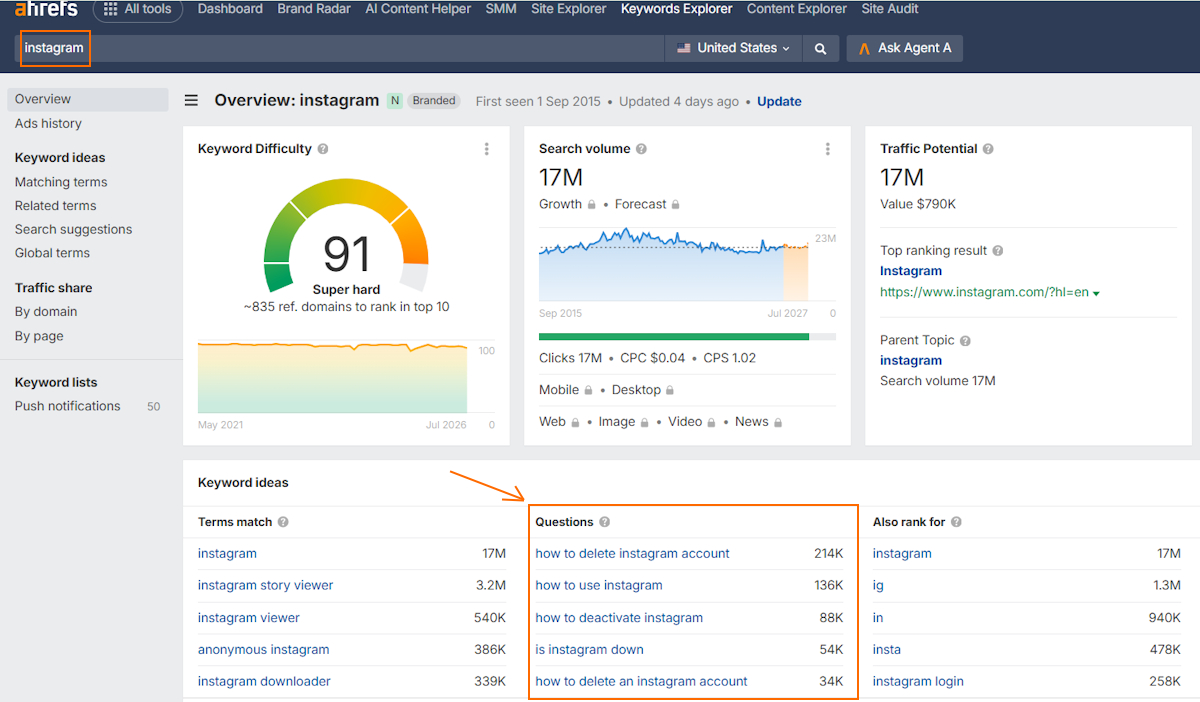Viewport: 1200px width, 702px height.
Task: Select Overview in the sidebar
Action: [88, 99]
